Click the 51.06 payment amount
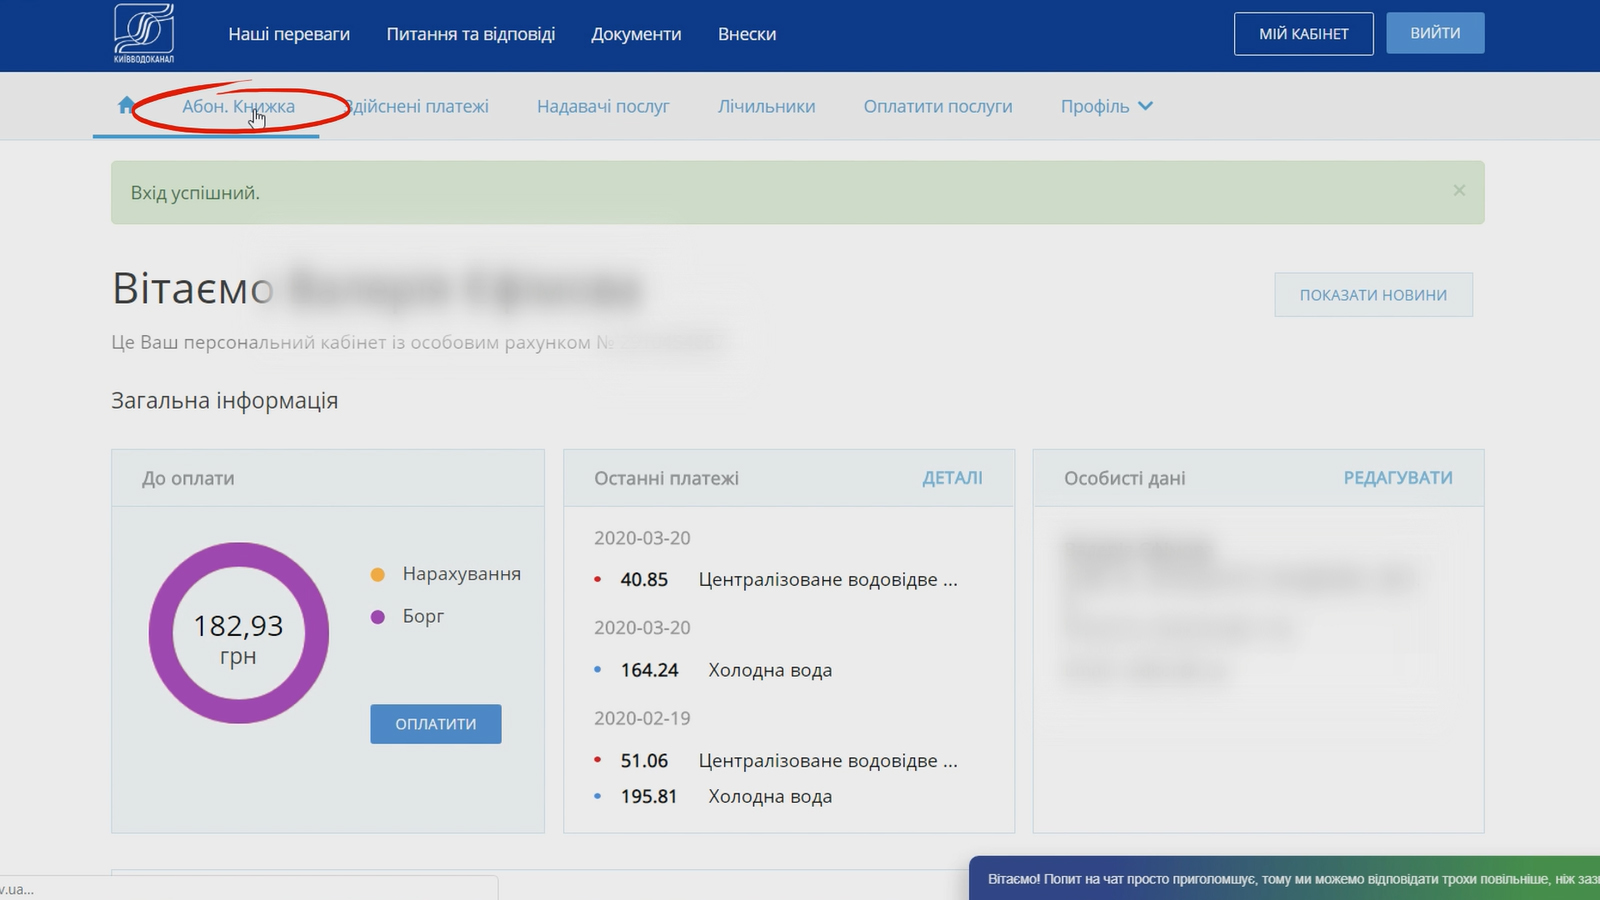 (644, 761)
